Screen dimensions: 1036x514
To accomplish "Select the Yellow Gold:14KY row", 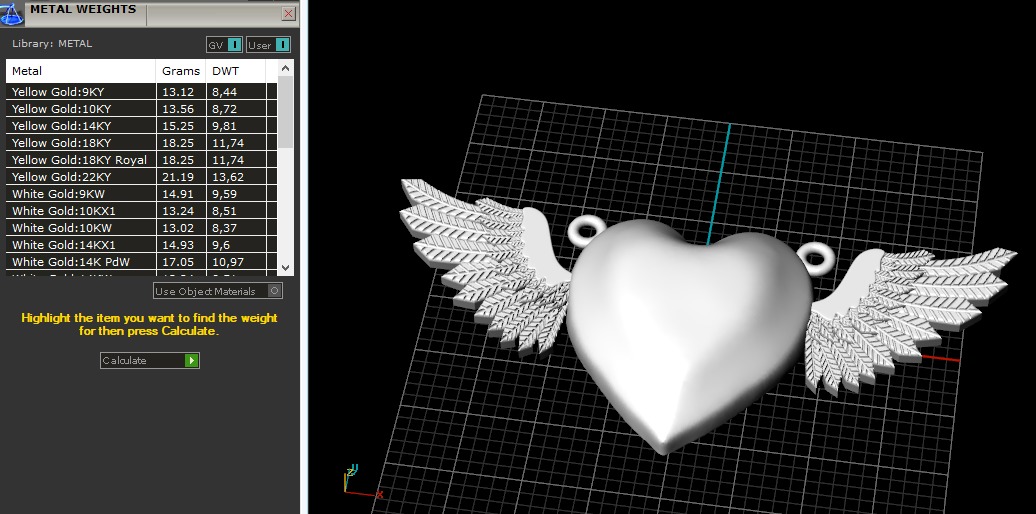I will pyautogui.click(x=142, y=126).
